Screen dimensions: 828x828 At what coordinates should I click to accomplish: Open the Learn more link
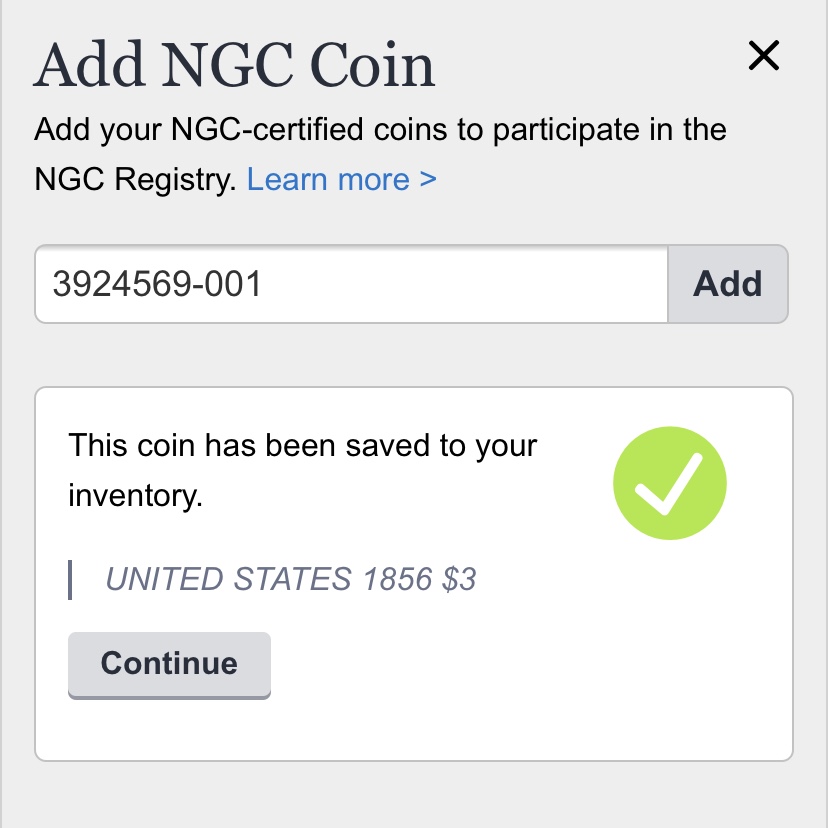342,180
